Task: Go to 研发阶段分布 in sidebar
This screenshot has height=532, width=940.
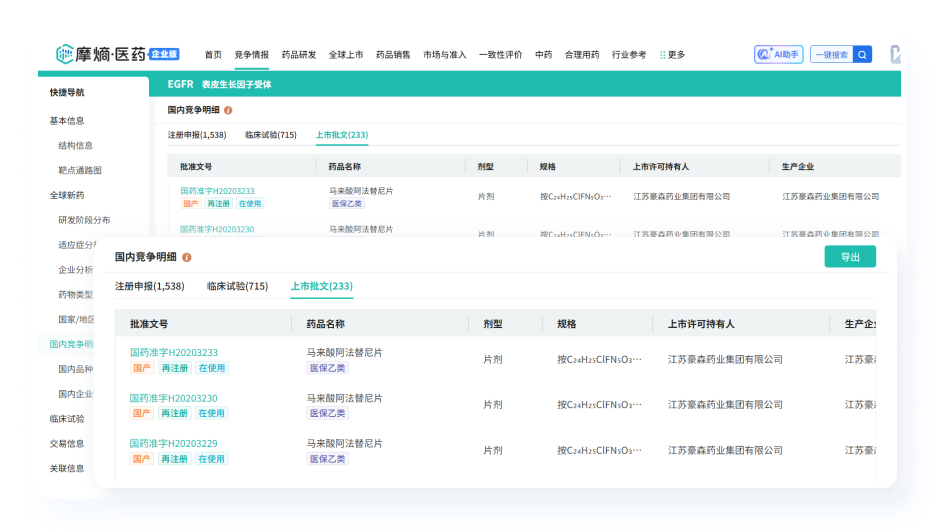Action: [84, 220]
